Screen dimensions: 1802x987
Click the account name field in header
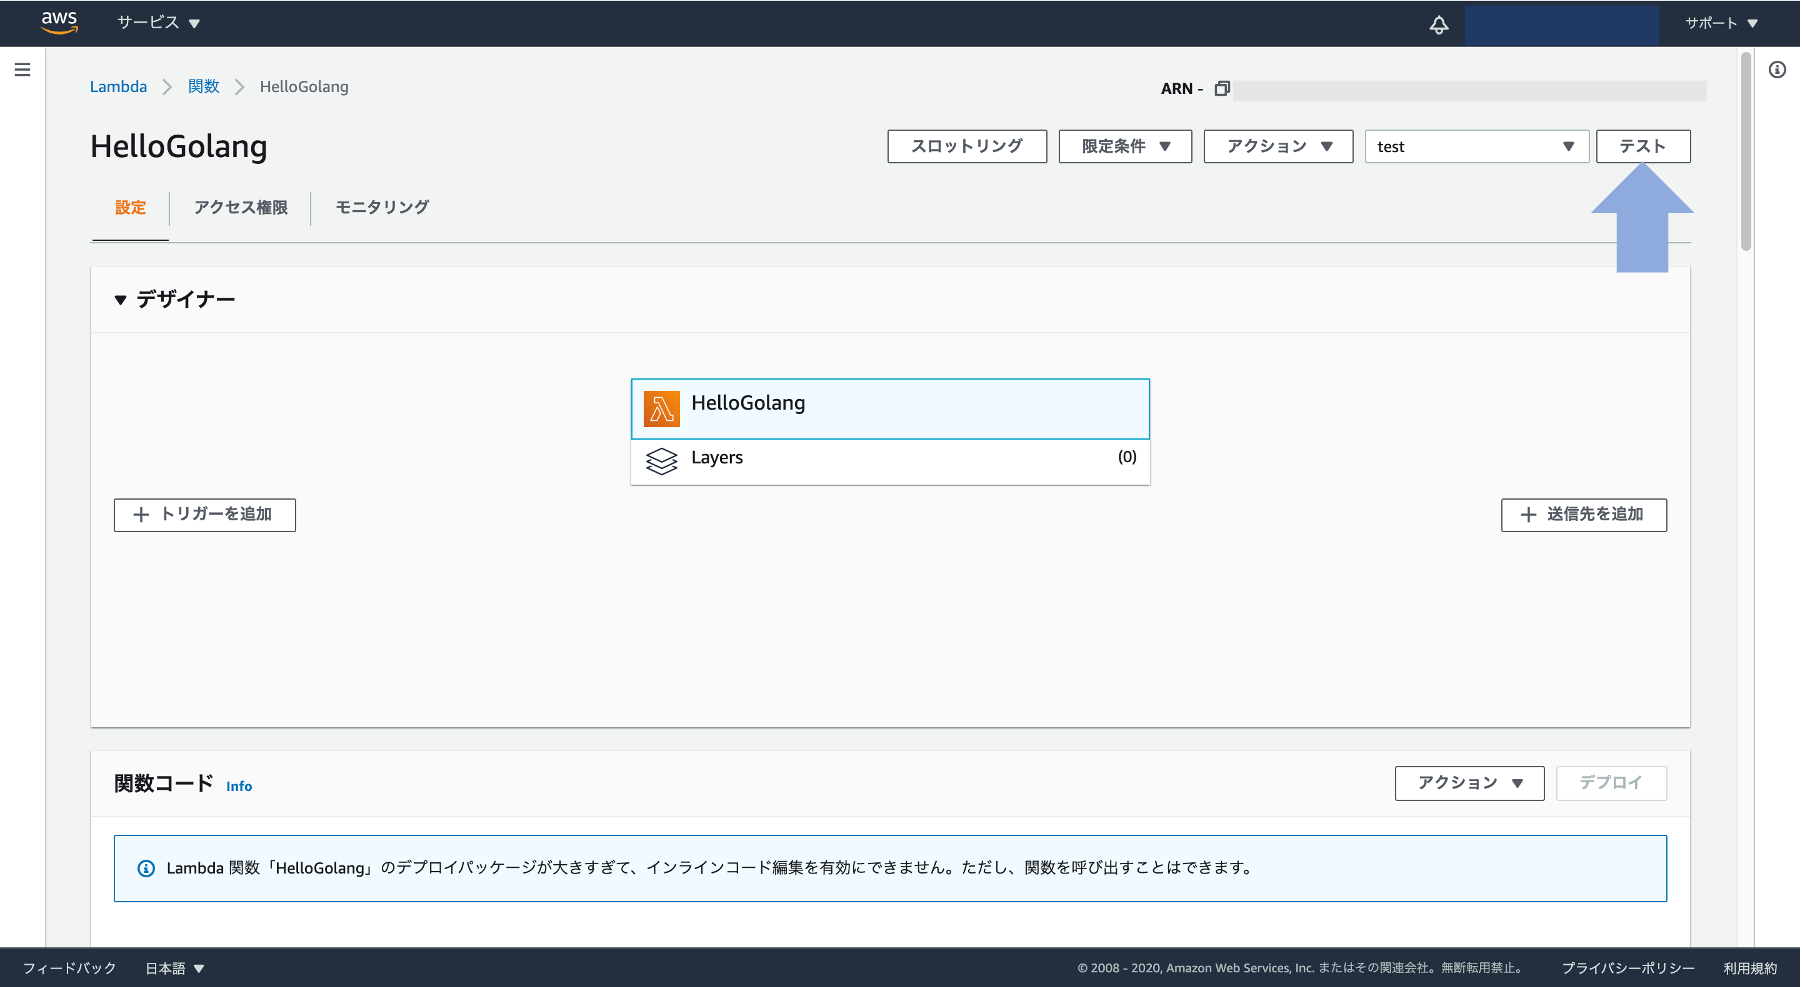coord(1562,24)
